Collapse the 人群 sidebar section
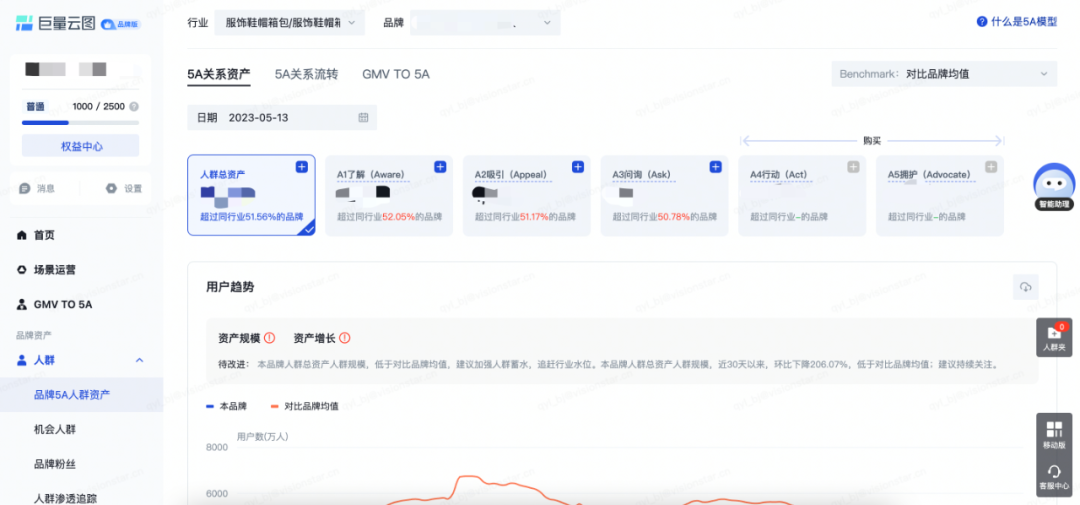Viewport: 1080px width, 505px height. click(x=140, y=360)
